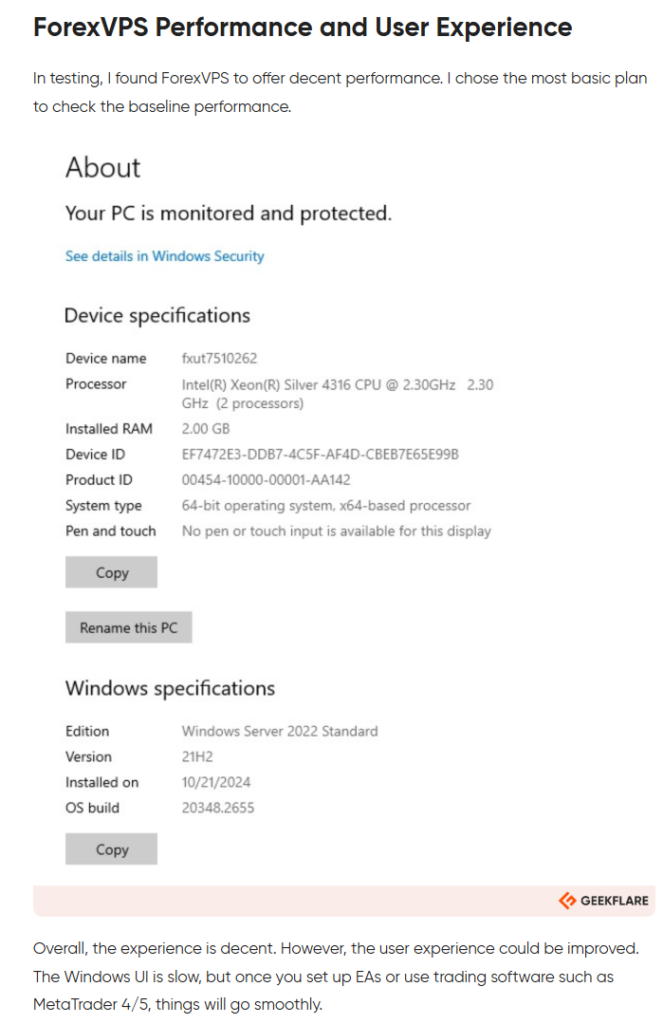Select the OS build number 20348.2655
This screenshot has width=663, height=1024.
tap(218, 808)
